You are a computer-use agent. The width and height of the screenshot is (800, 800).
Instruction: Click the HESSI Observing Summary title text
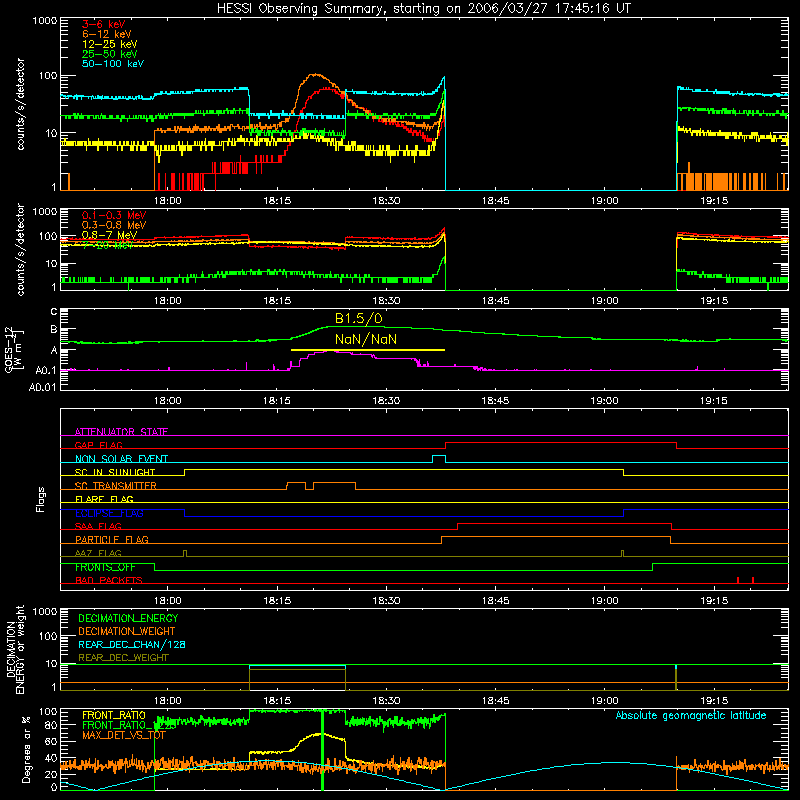click(x=423, y=9)
